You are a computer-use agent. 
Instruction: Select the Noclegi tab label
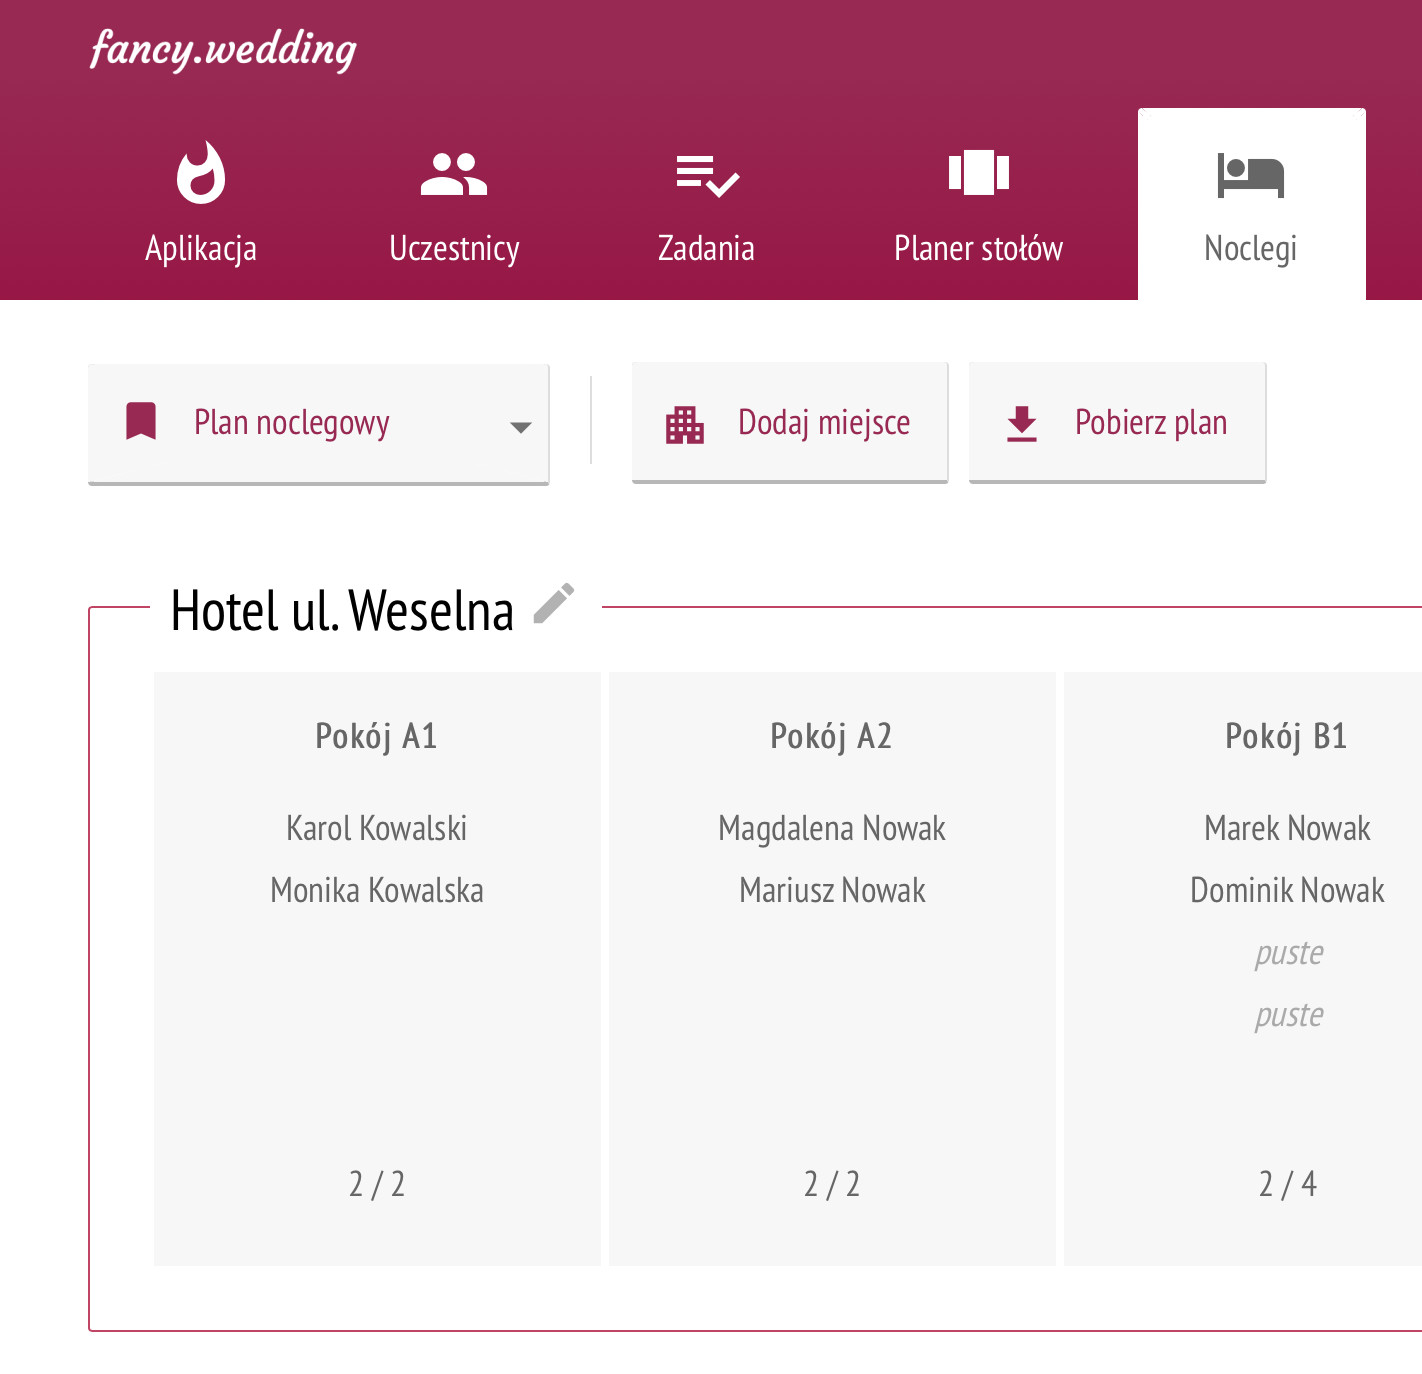coord(1251,248)
